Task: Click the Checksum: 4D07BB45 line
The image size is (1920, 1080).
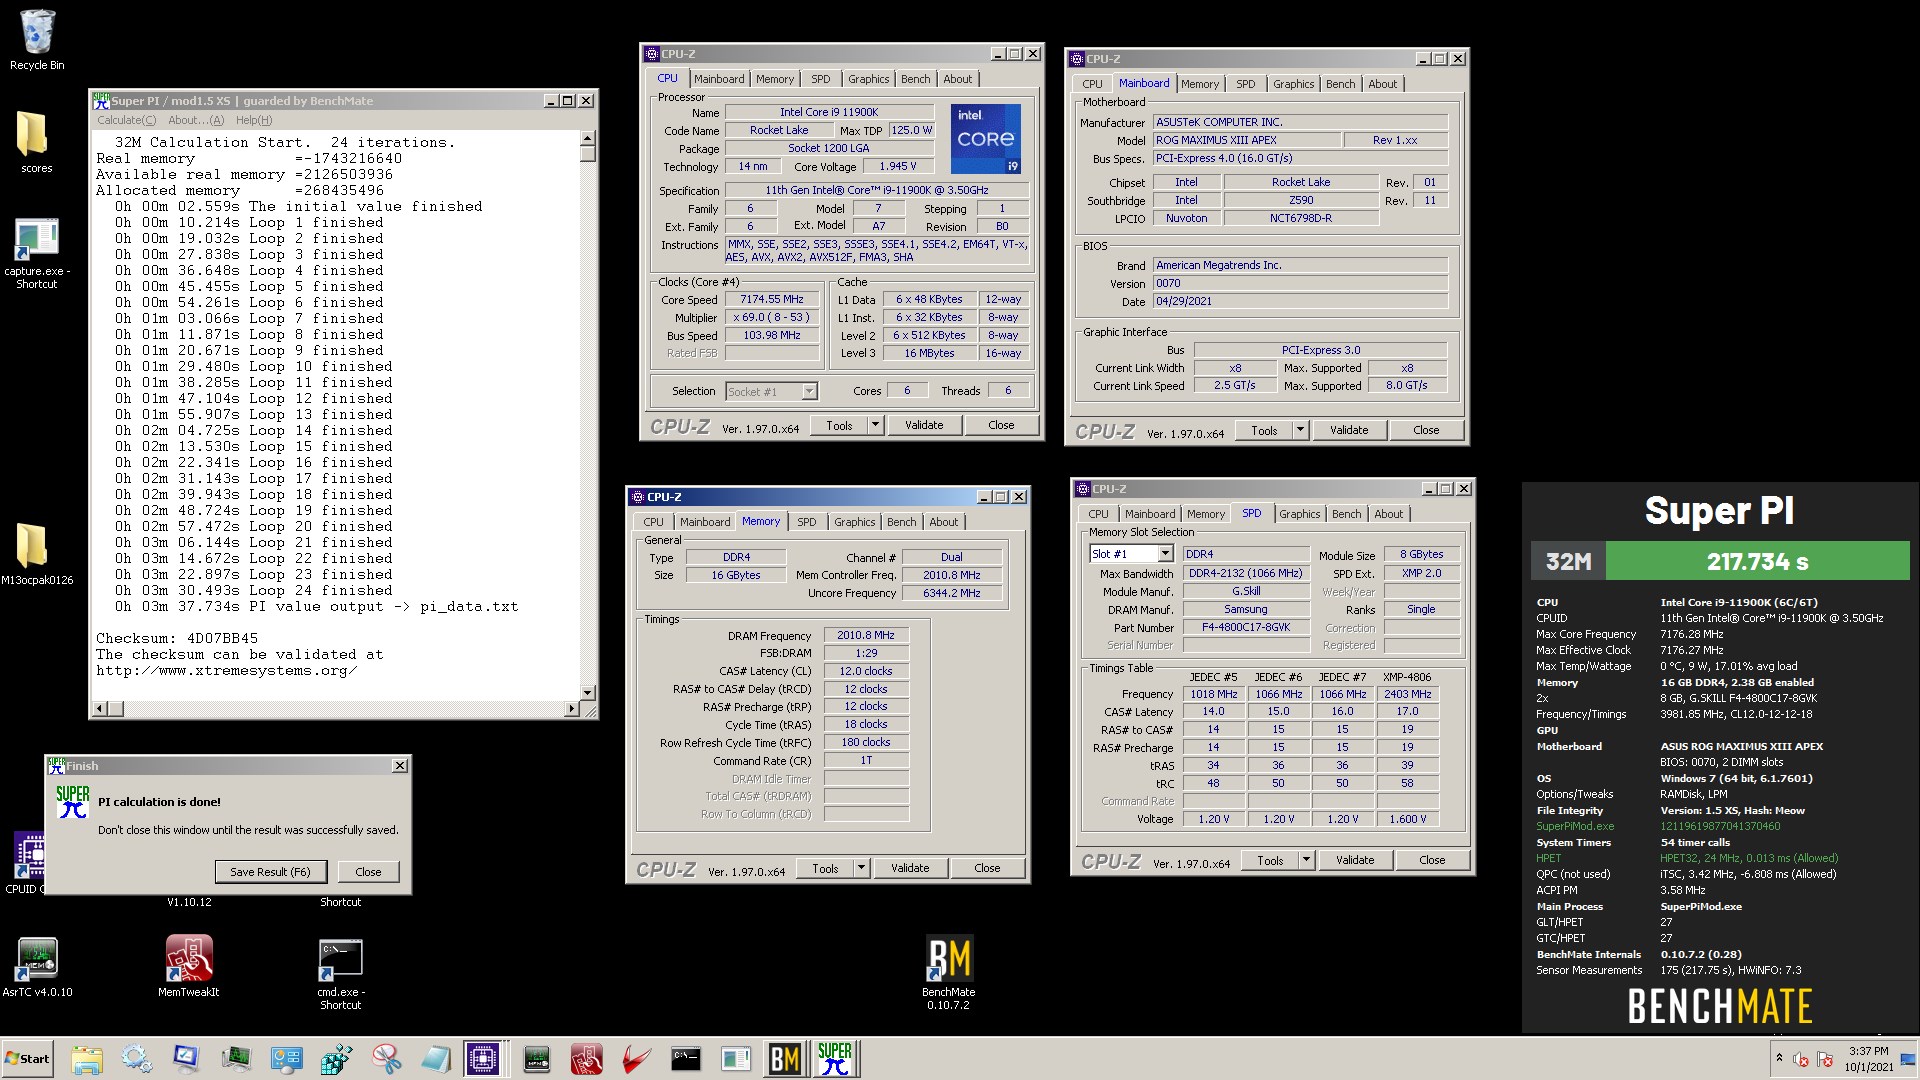Action: (x=177, y=638)
